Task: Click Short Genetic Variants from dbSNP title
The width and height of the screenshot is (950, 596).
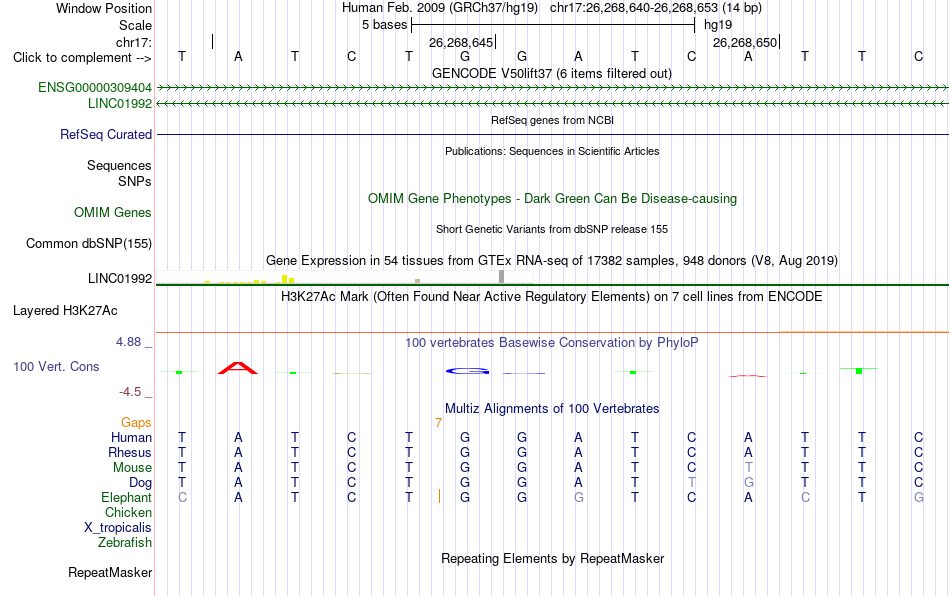Action: [552, 229]
